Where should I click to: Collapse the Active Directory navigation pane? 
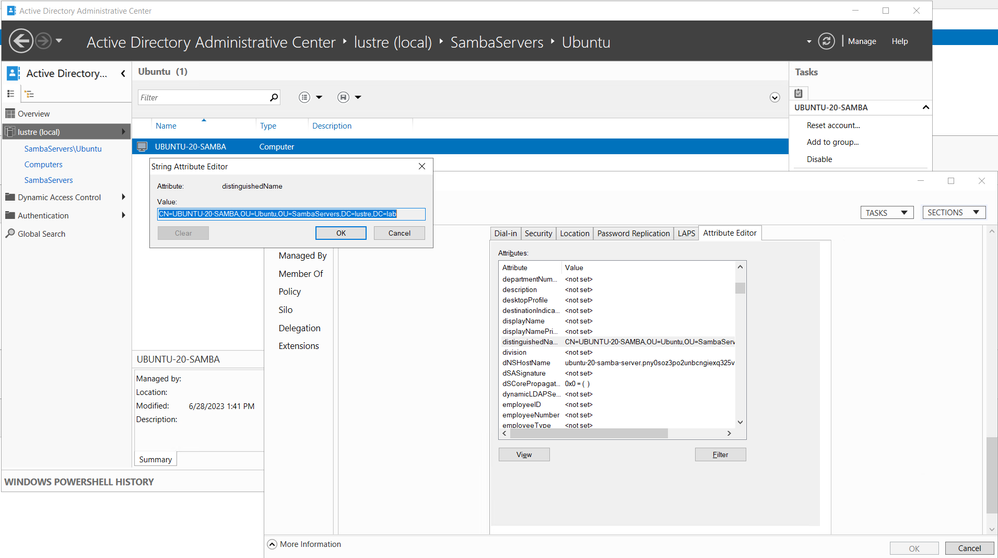click(x=123, y=73)
